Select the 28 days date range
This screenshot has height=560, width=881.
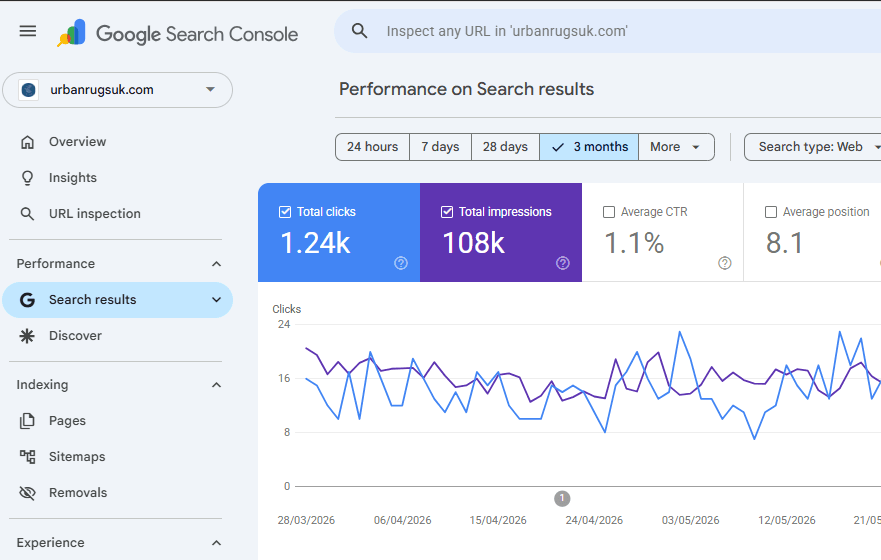pos(505,147)
